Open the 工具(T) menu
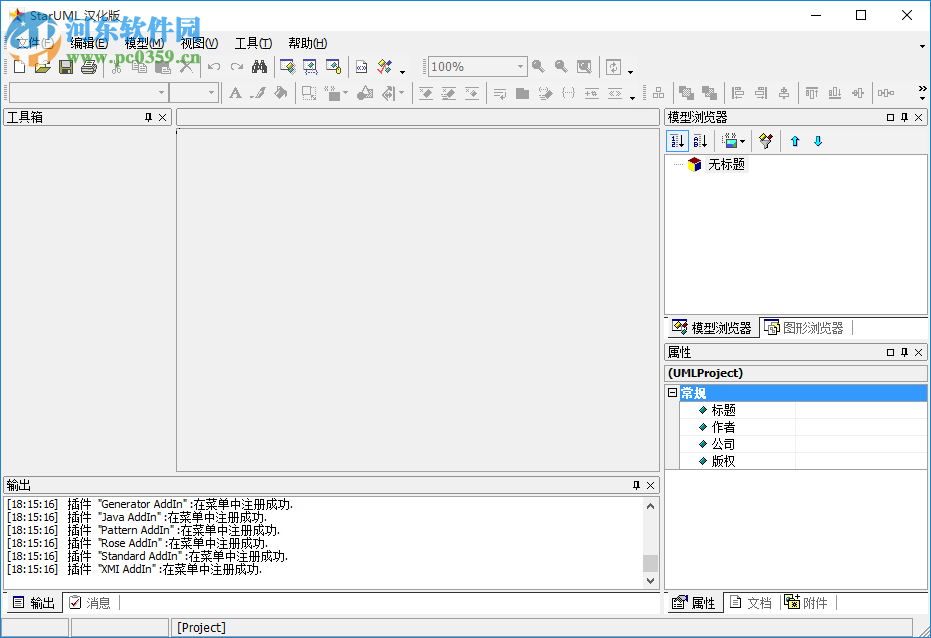This screenshot has height=638, width=931. coord(254,43)
